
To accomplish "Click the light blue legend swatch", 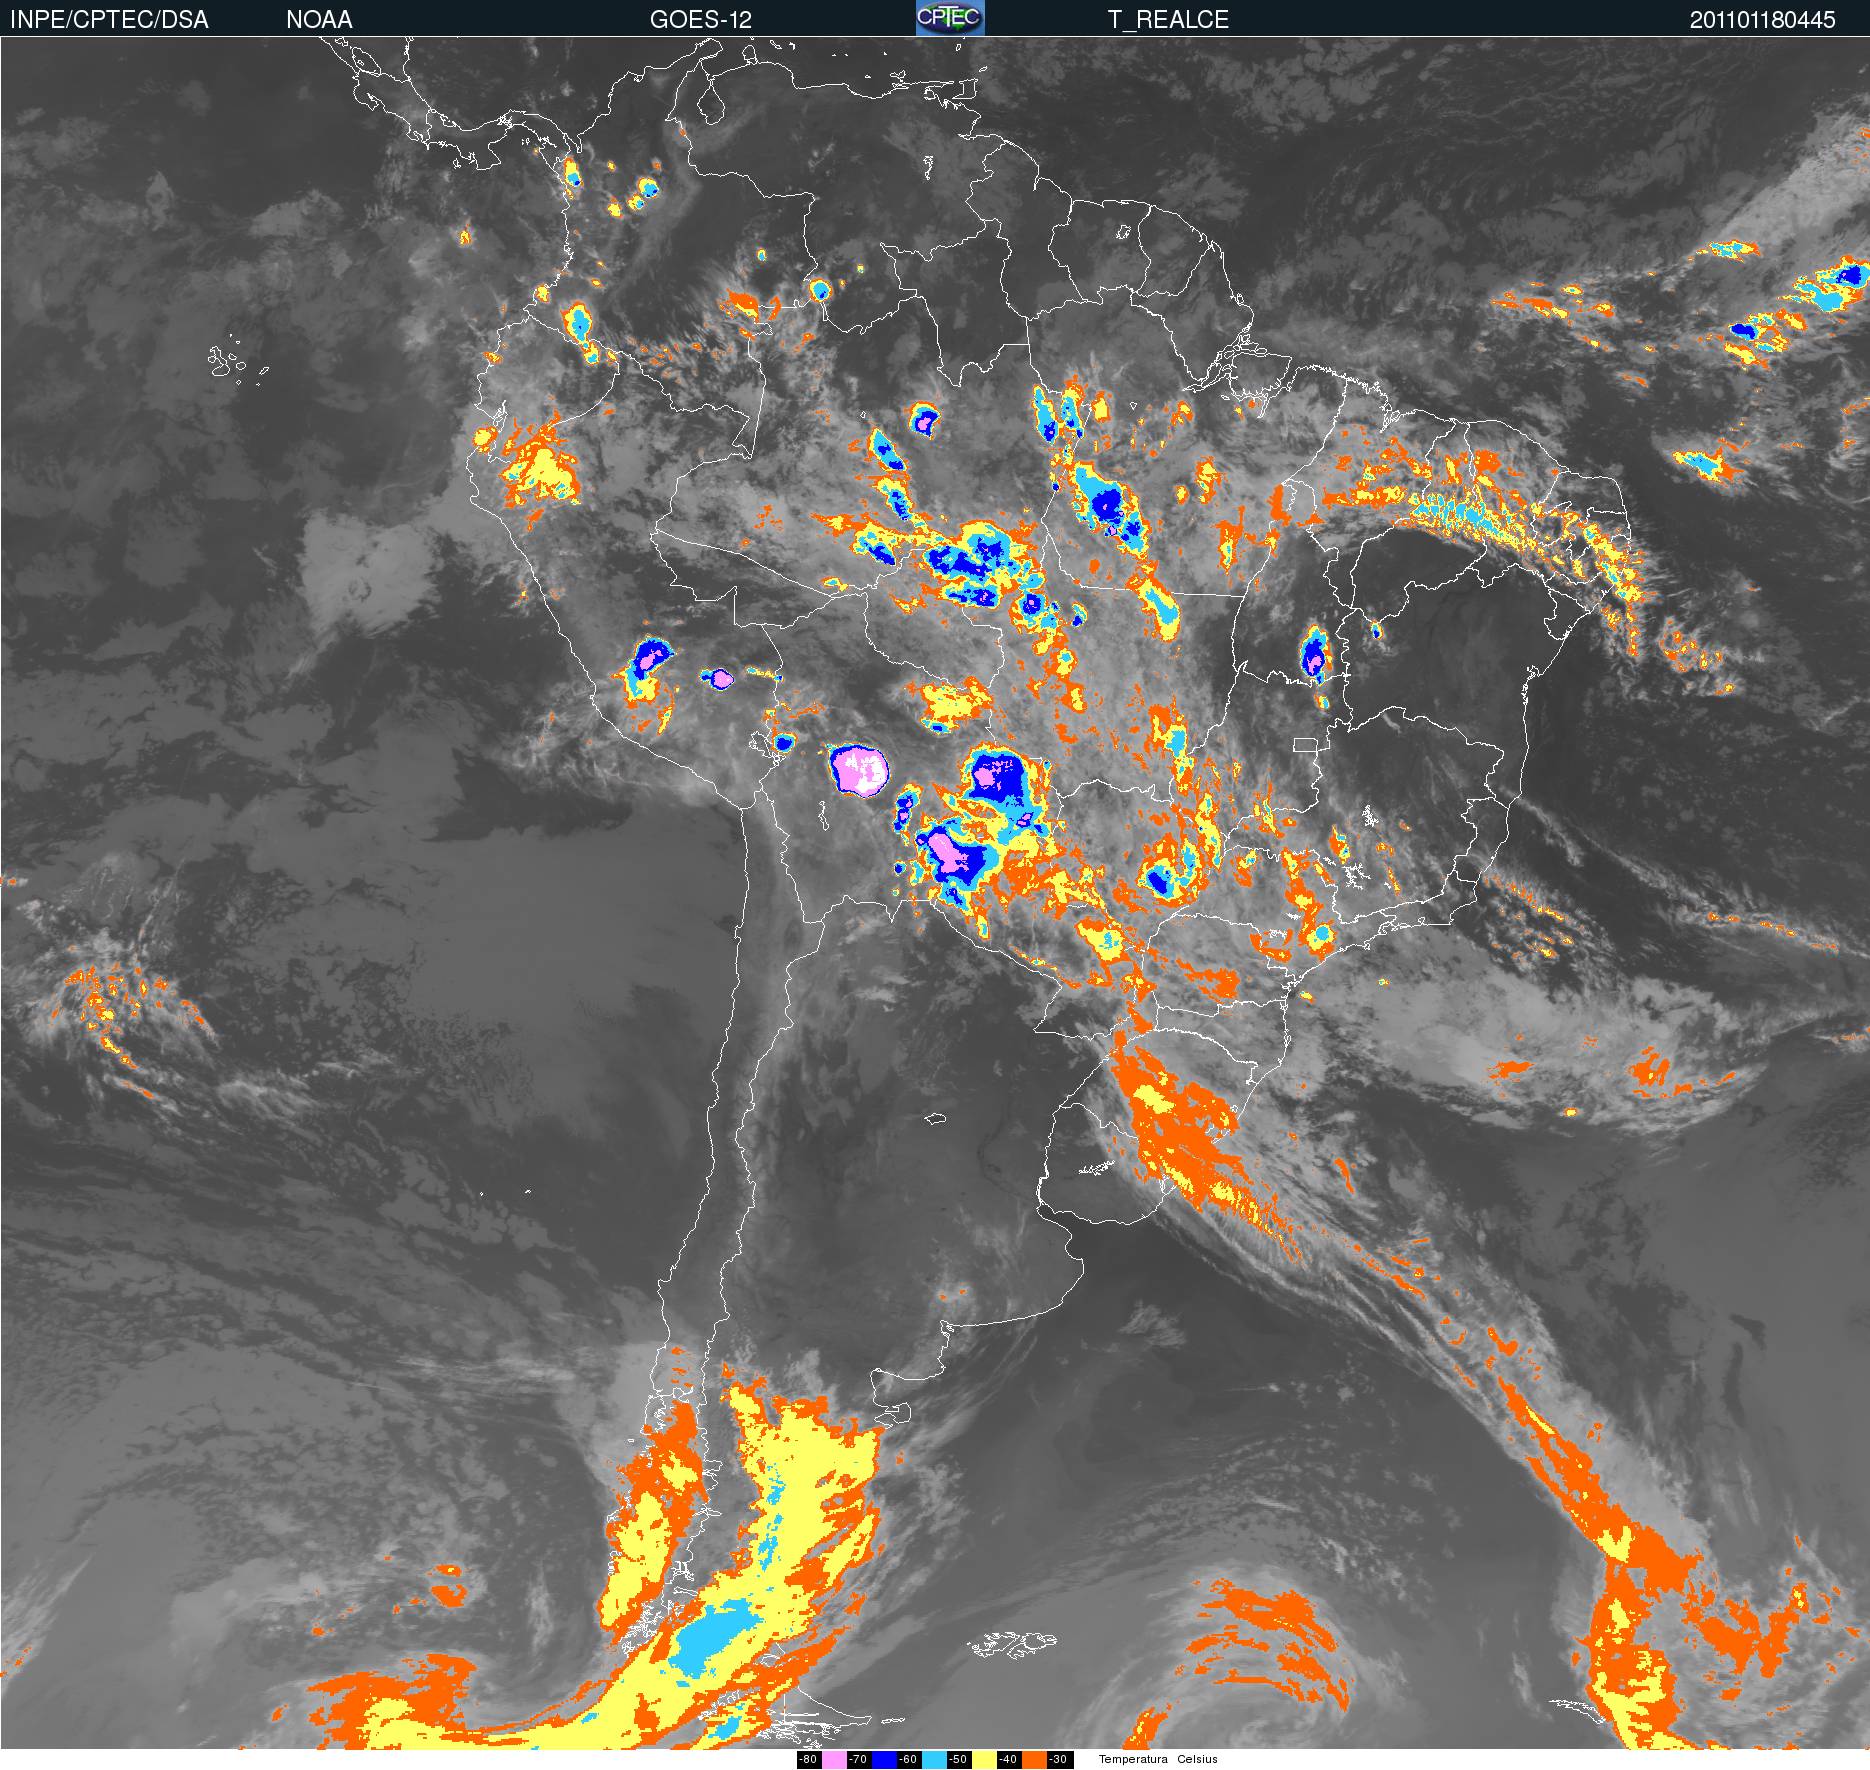I will coord(934,1760).
